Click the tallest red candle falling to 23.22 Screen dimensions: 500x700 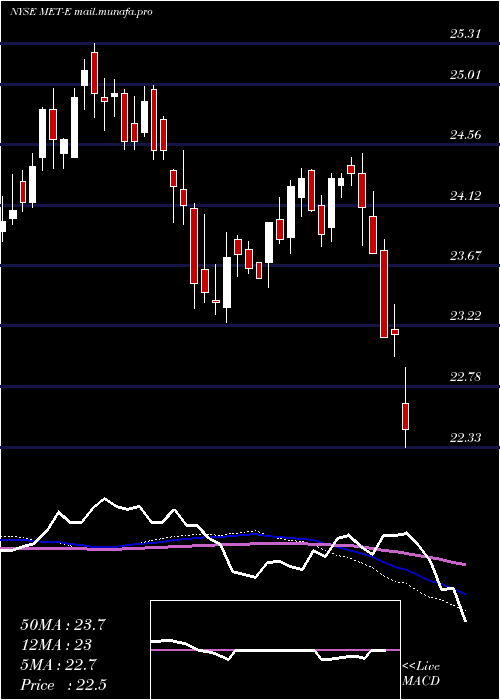tap(384, 294)
